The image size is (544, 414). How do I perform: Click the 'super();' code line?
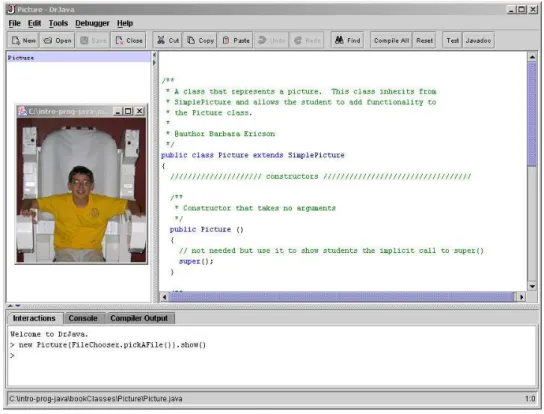(196, 261)
